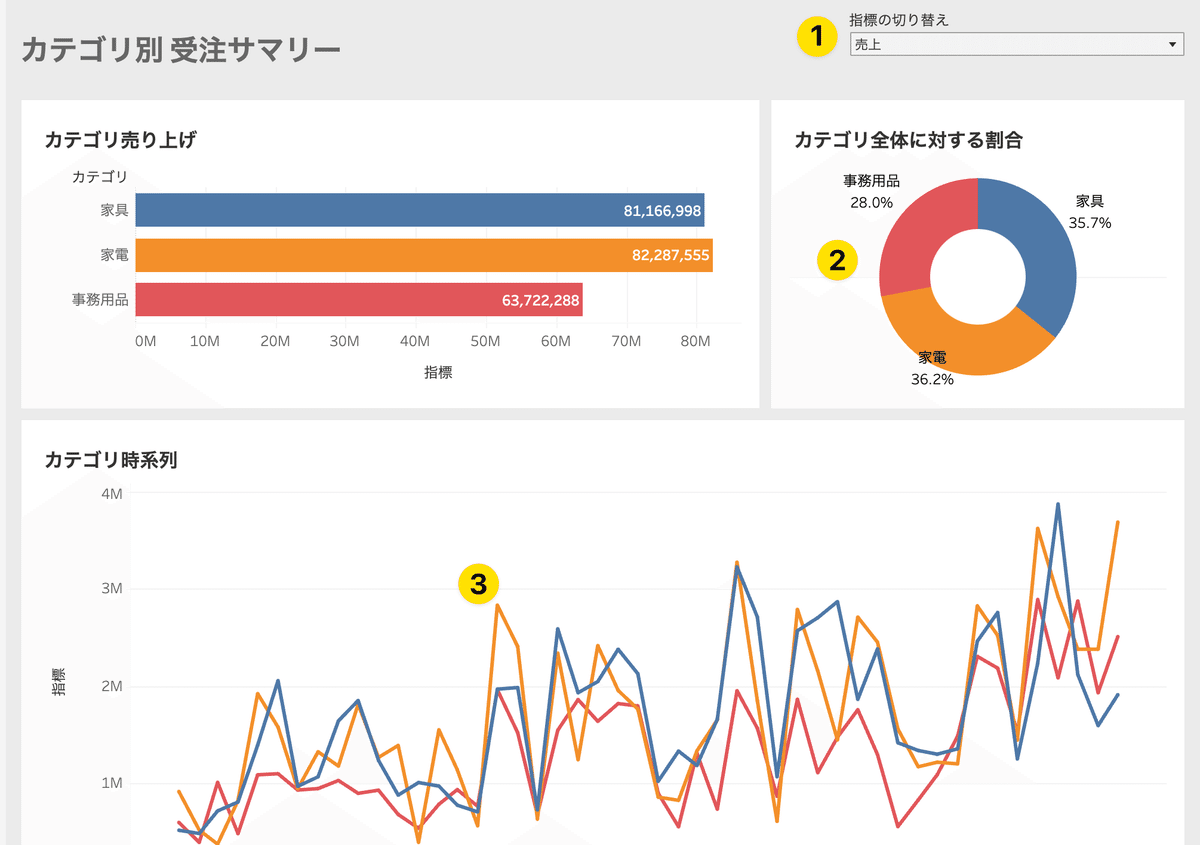This screenshot has height=845, width=1200.
Task: Select the red 事務用品 bar
Action: (360, 300)
